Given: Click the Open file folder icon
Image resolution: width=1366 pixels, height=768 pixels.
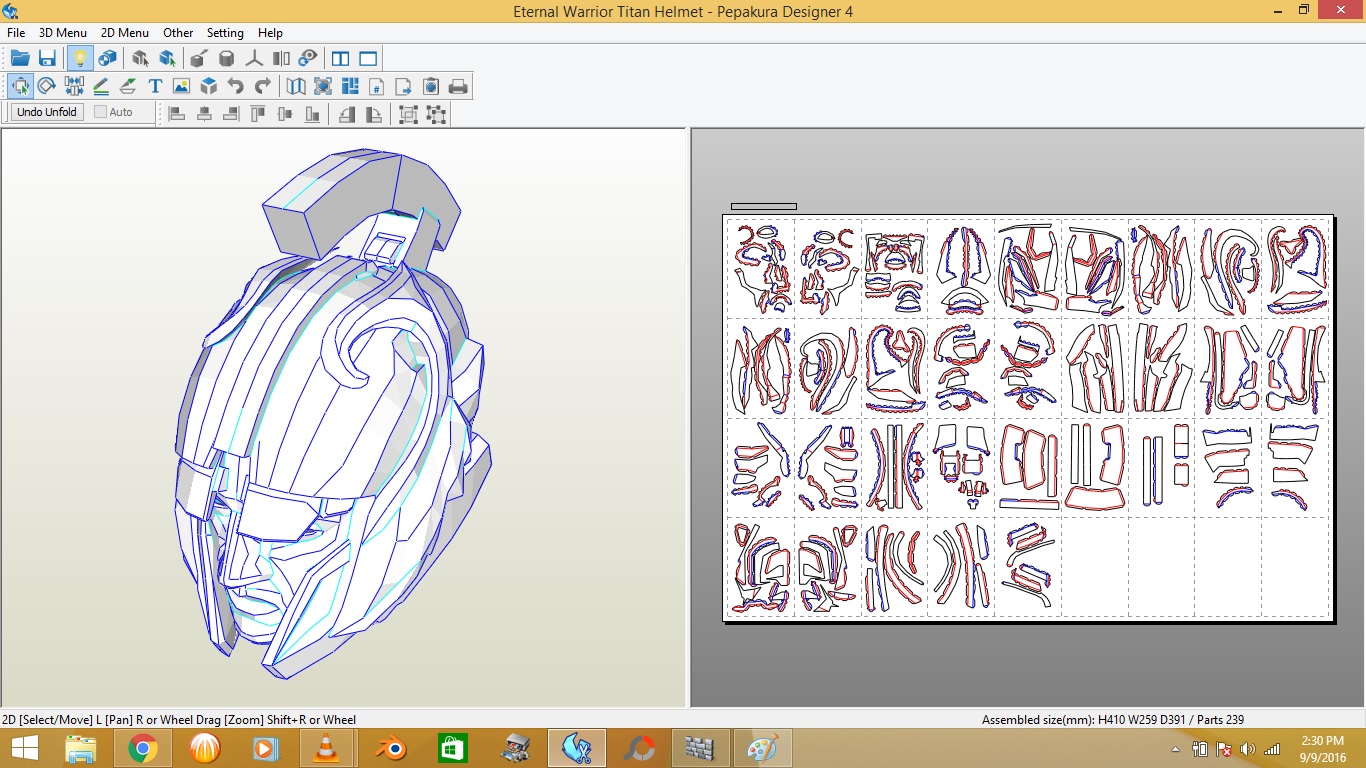Looking at the screenshot, I should point(20,58).
